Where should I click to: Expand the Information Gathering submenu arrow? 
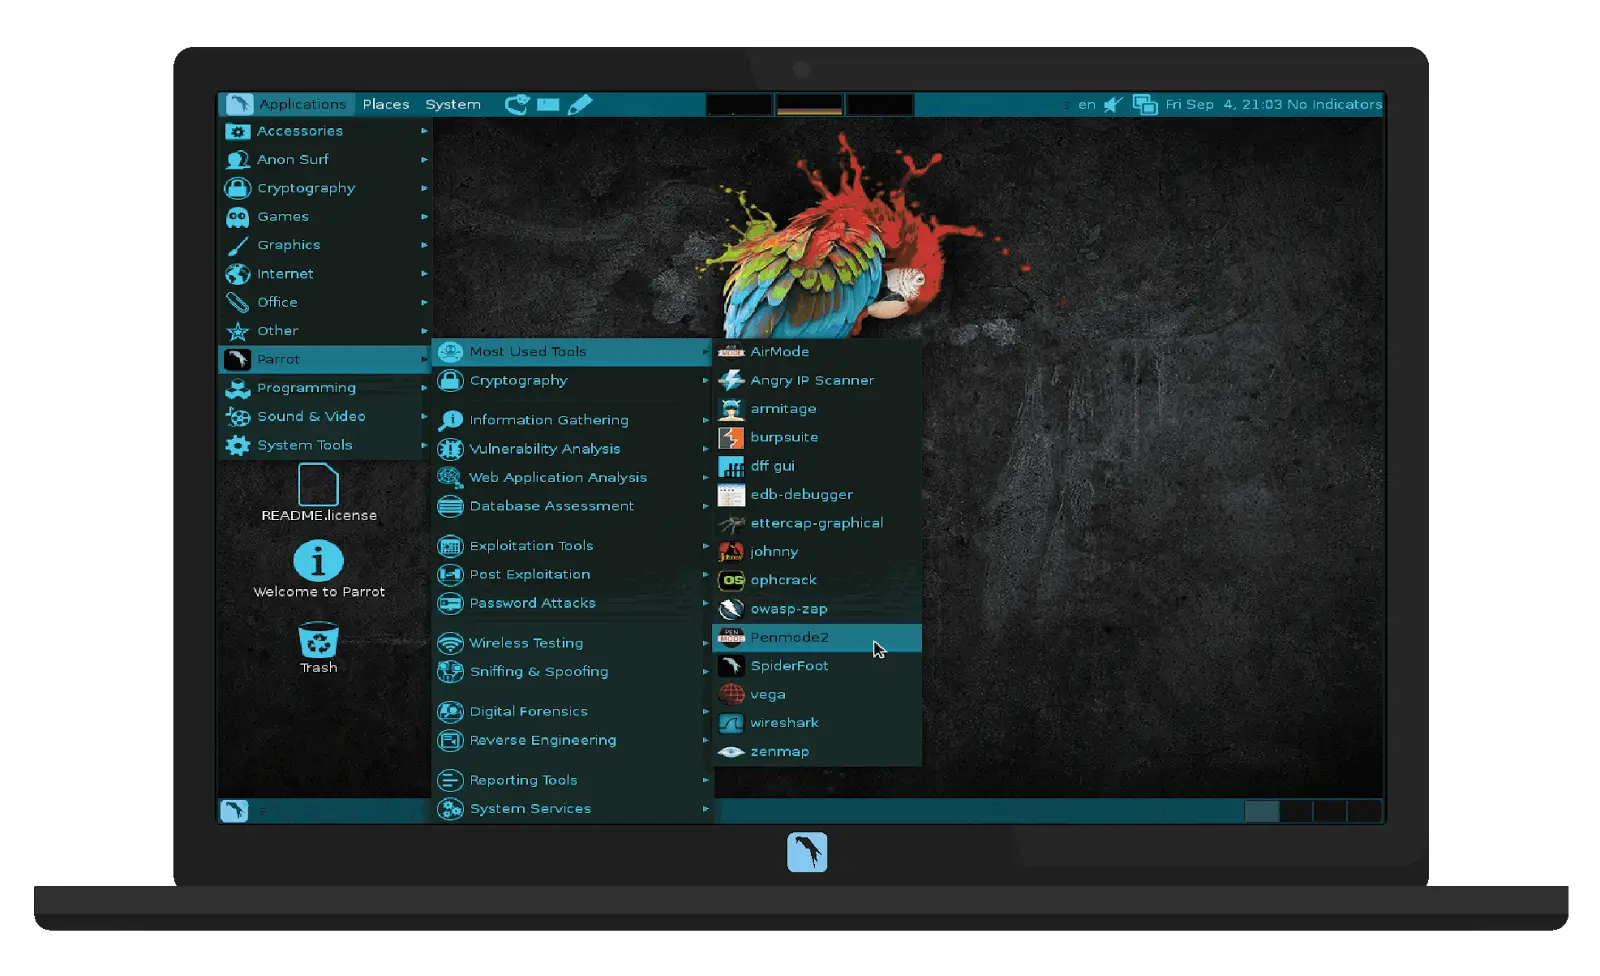click(x=705, y=420)
